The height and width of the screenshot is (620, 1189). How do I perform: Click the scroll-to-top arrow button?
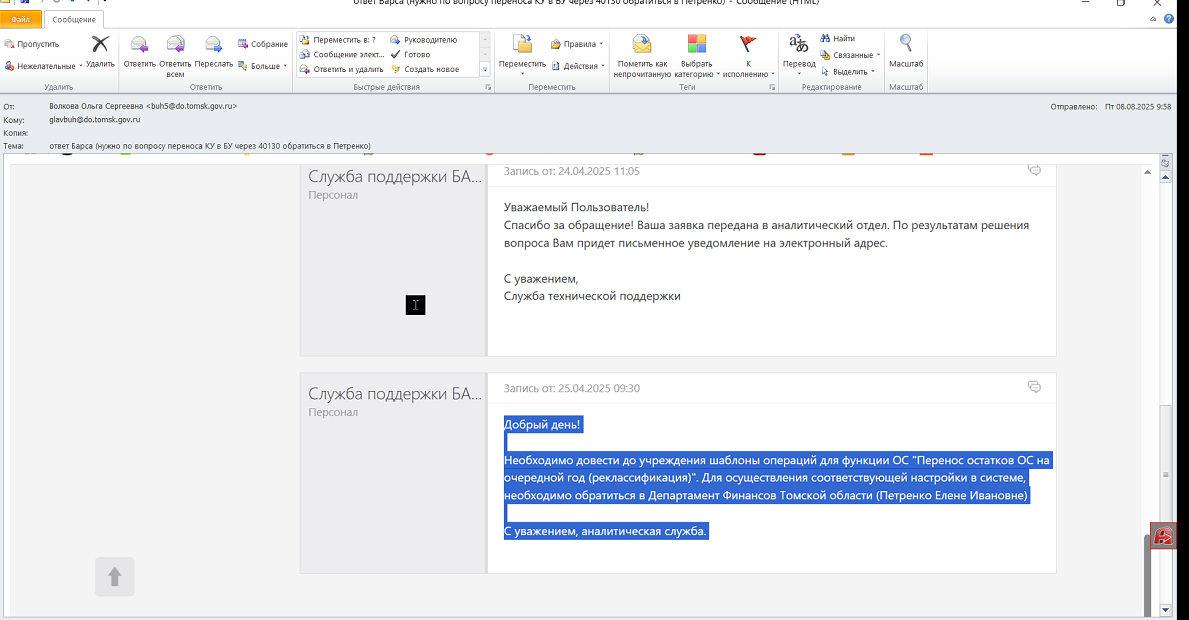click(x=115, y=577)
